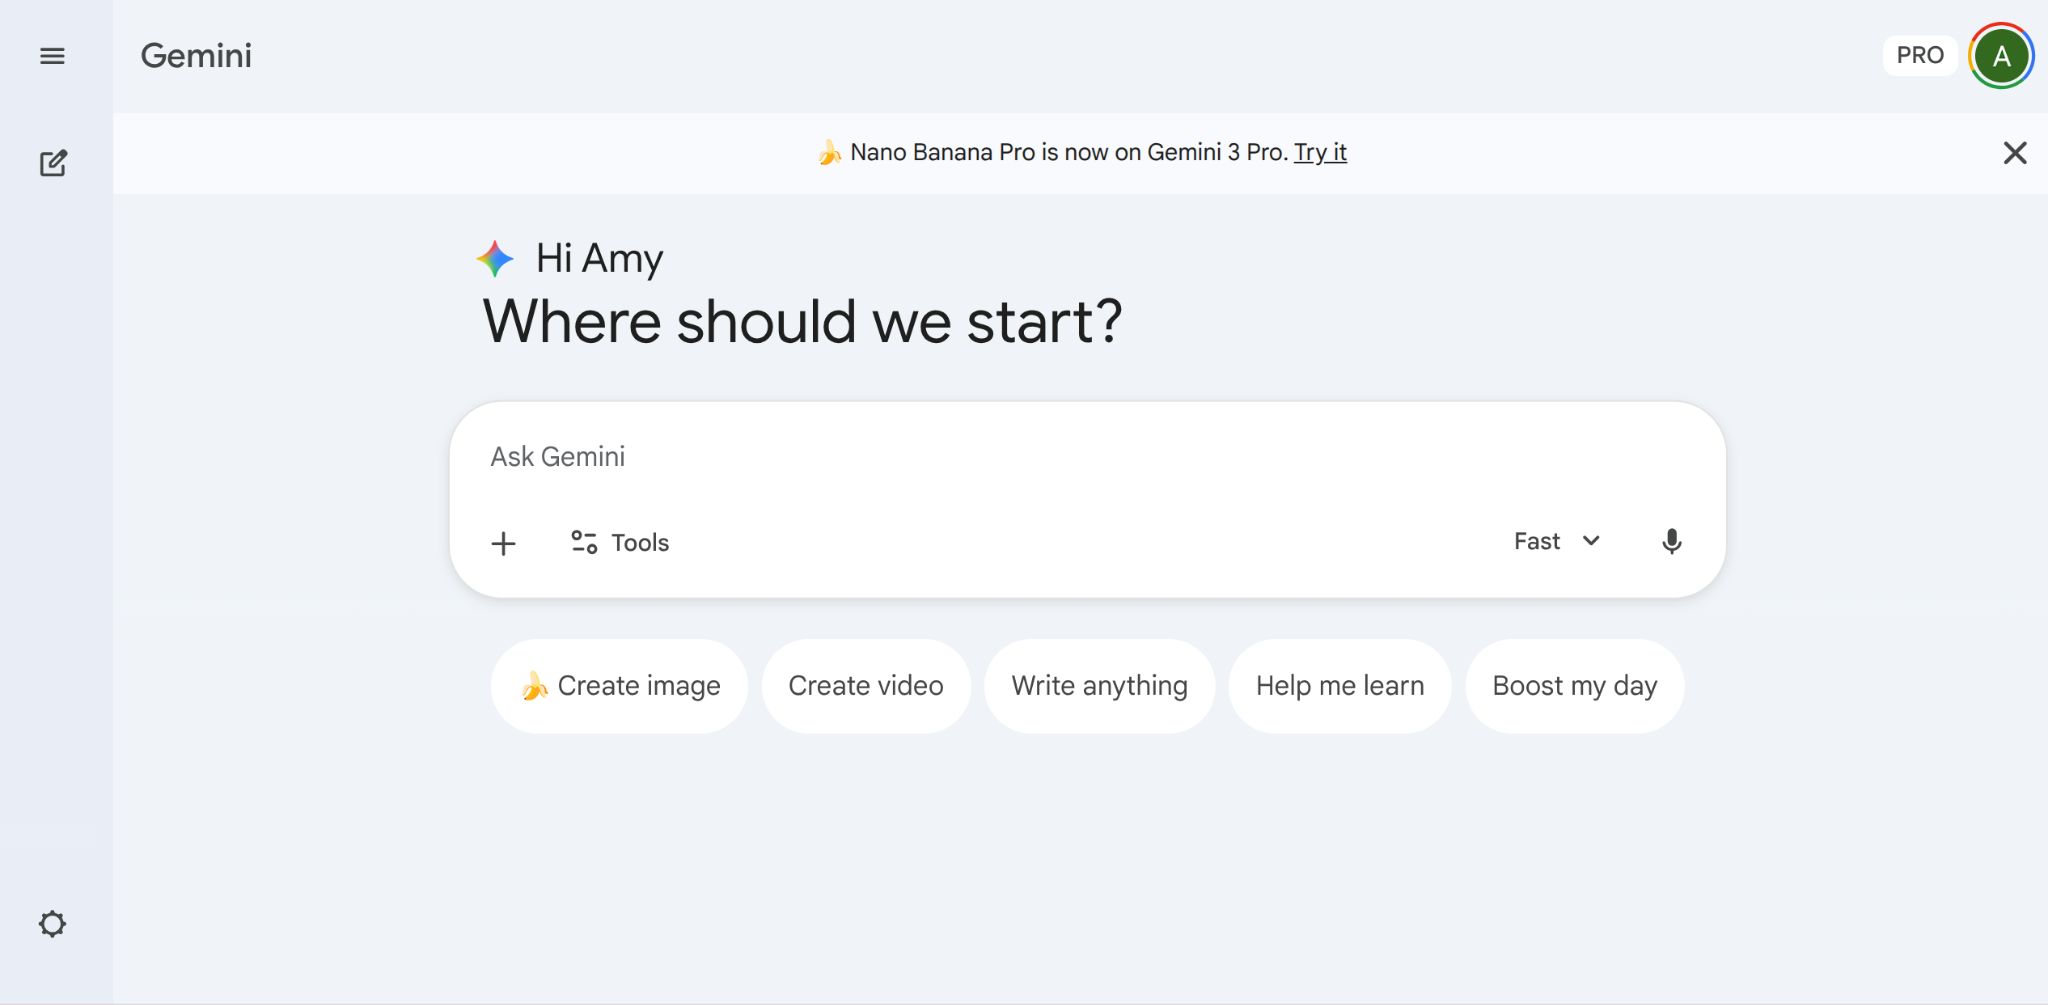
Task: Select the Create video suggestion chip
Action: [866, 686]
